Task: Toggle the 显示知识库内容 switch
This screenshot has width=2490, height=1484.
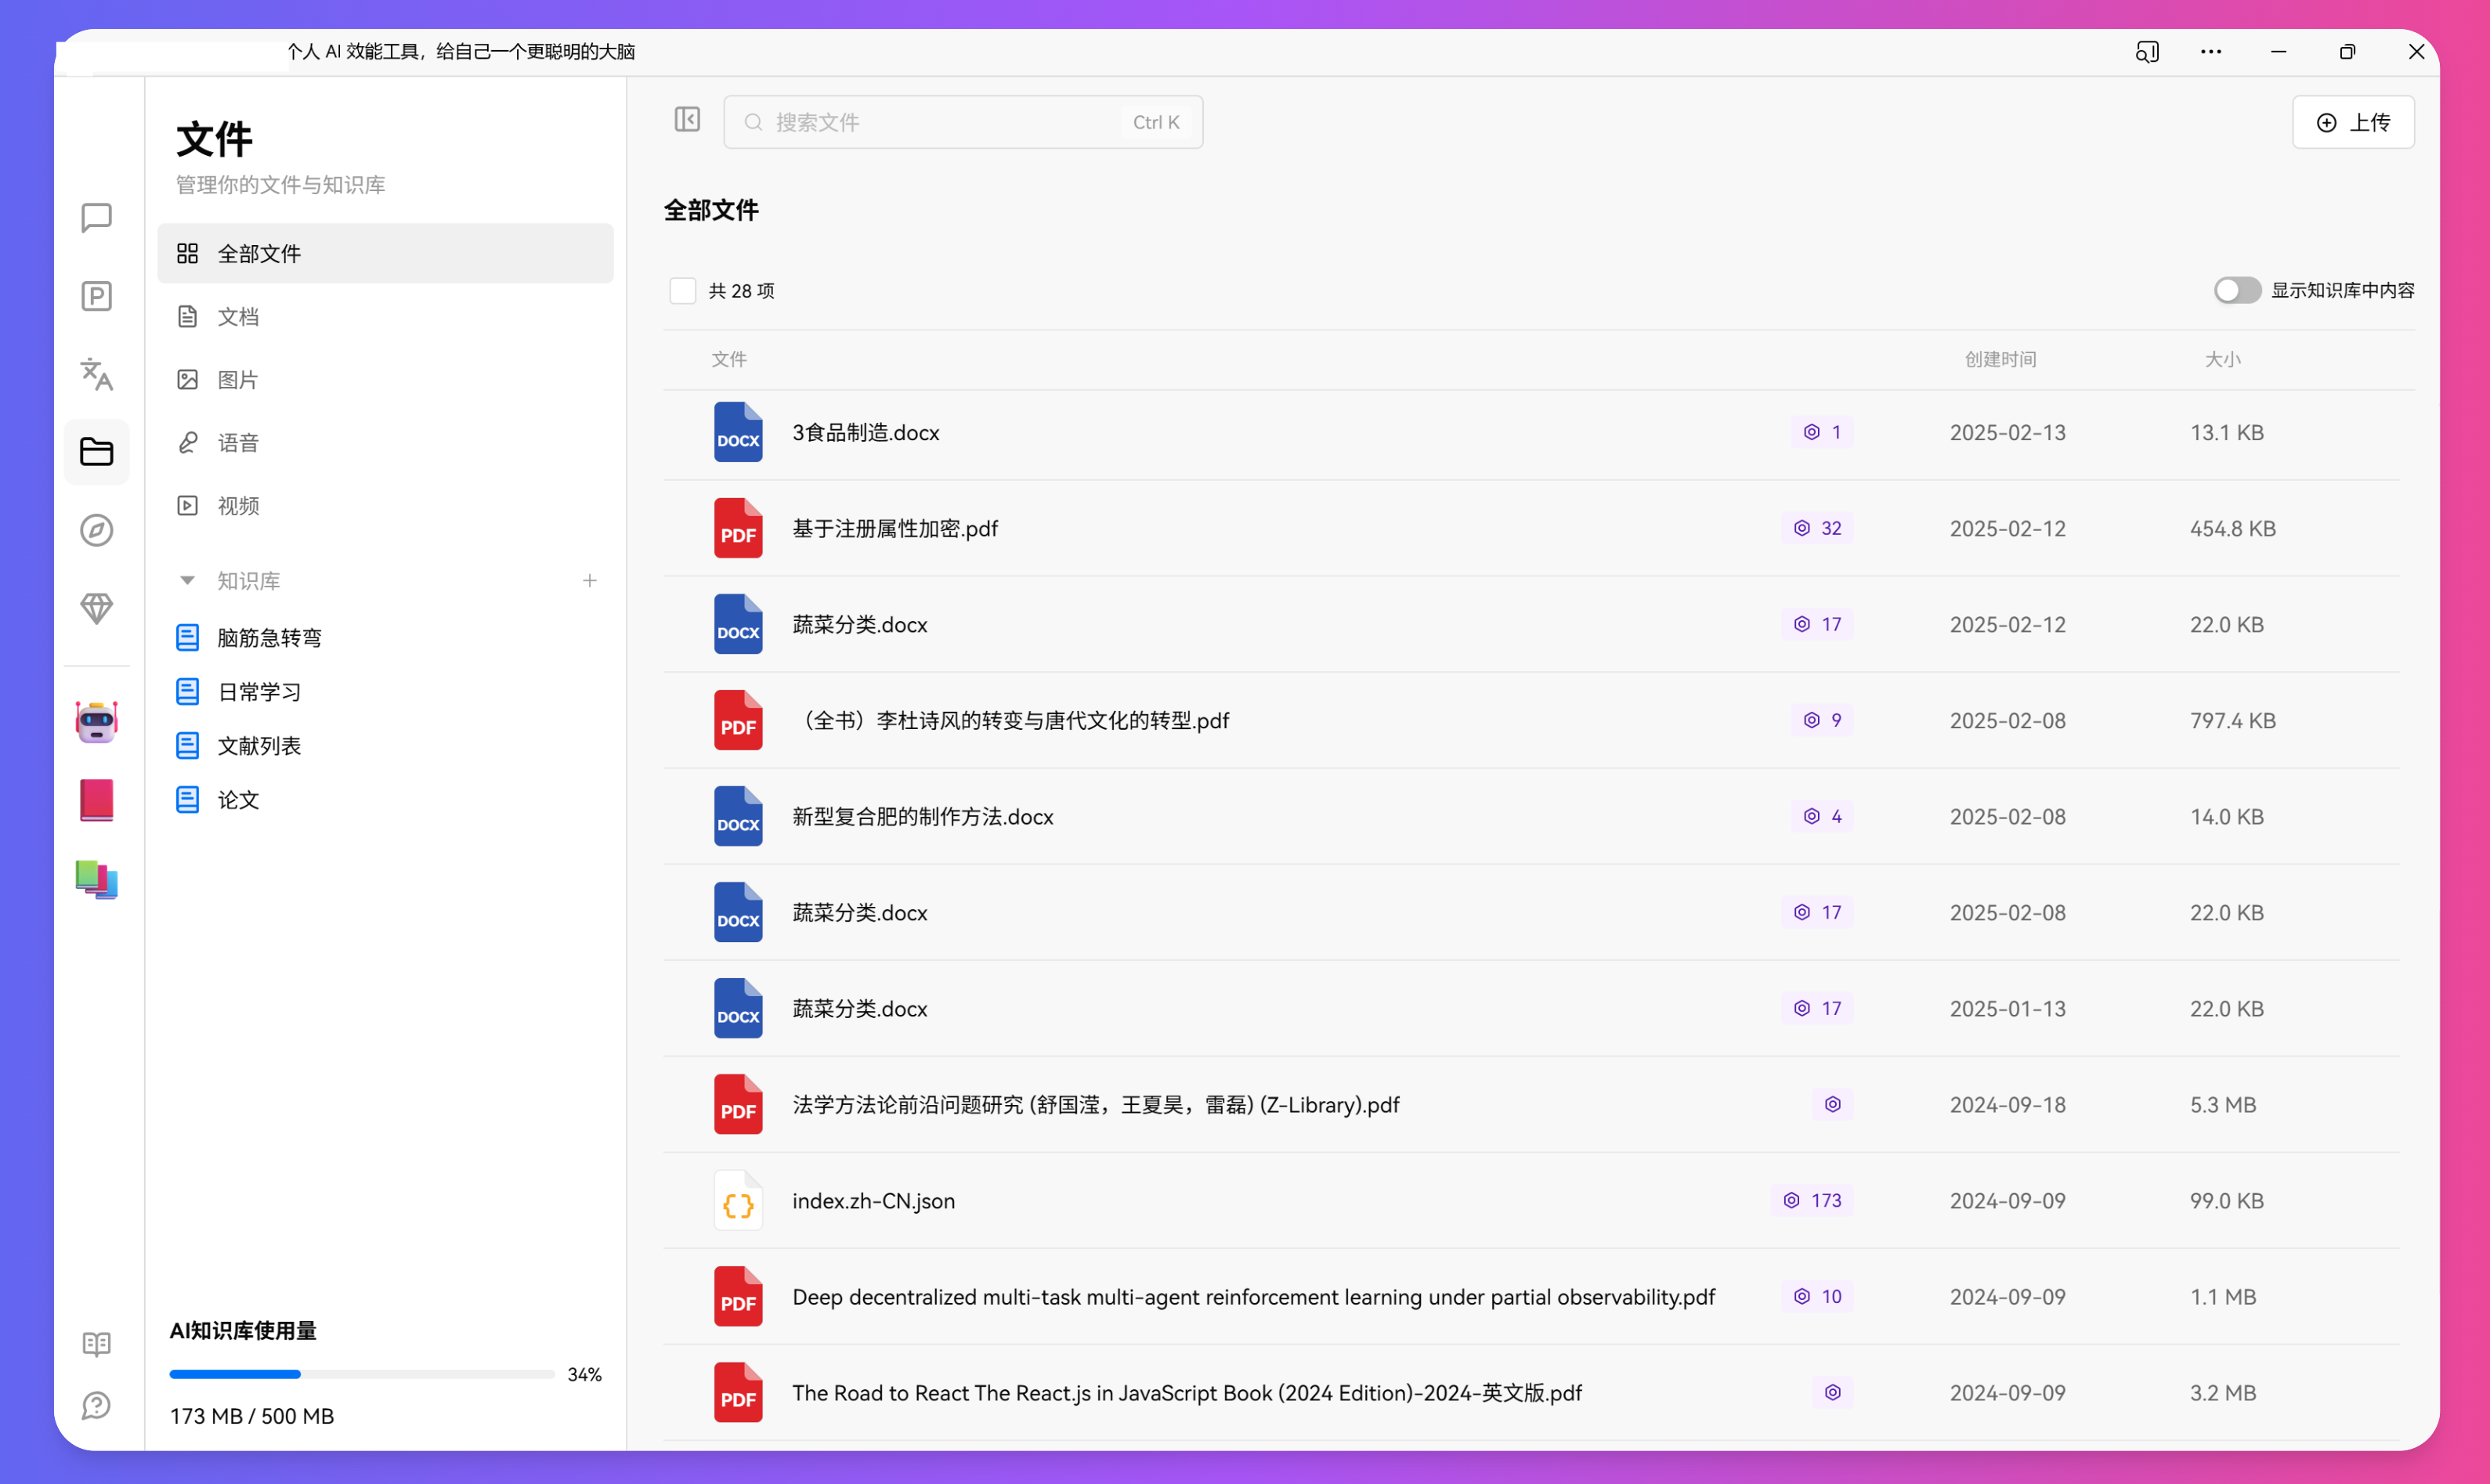Action: (2236, 290)
